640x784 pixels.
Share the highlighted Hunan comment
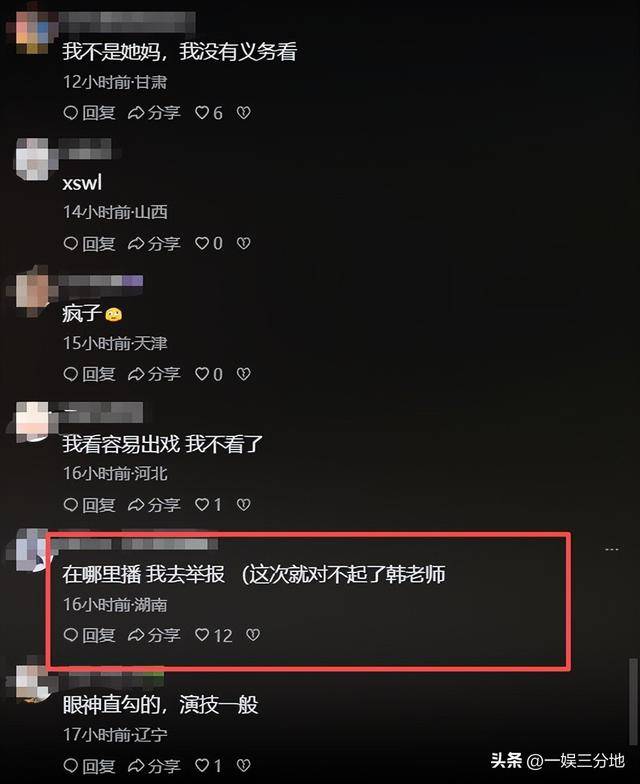[x=154, y=635]
